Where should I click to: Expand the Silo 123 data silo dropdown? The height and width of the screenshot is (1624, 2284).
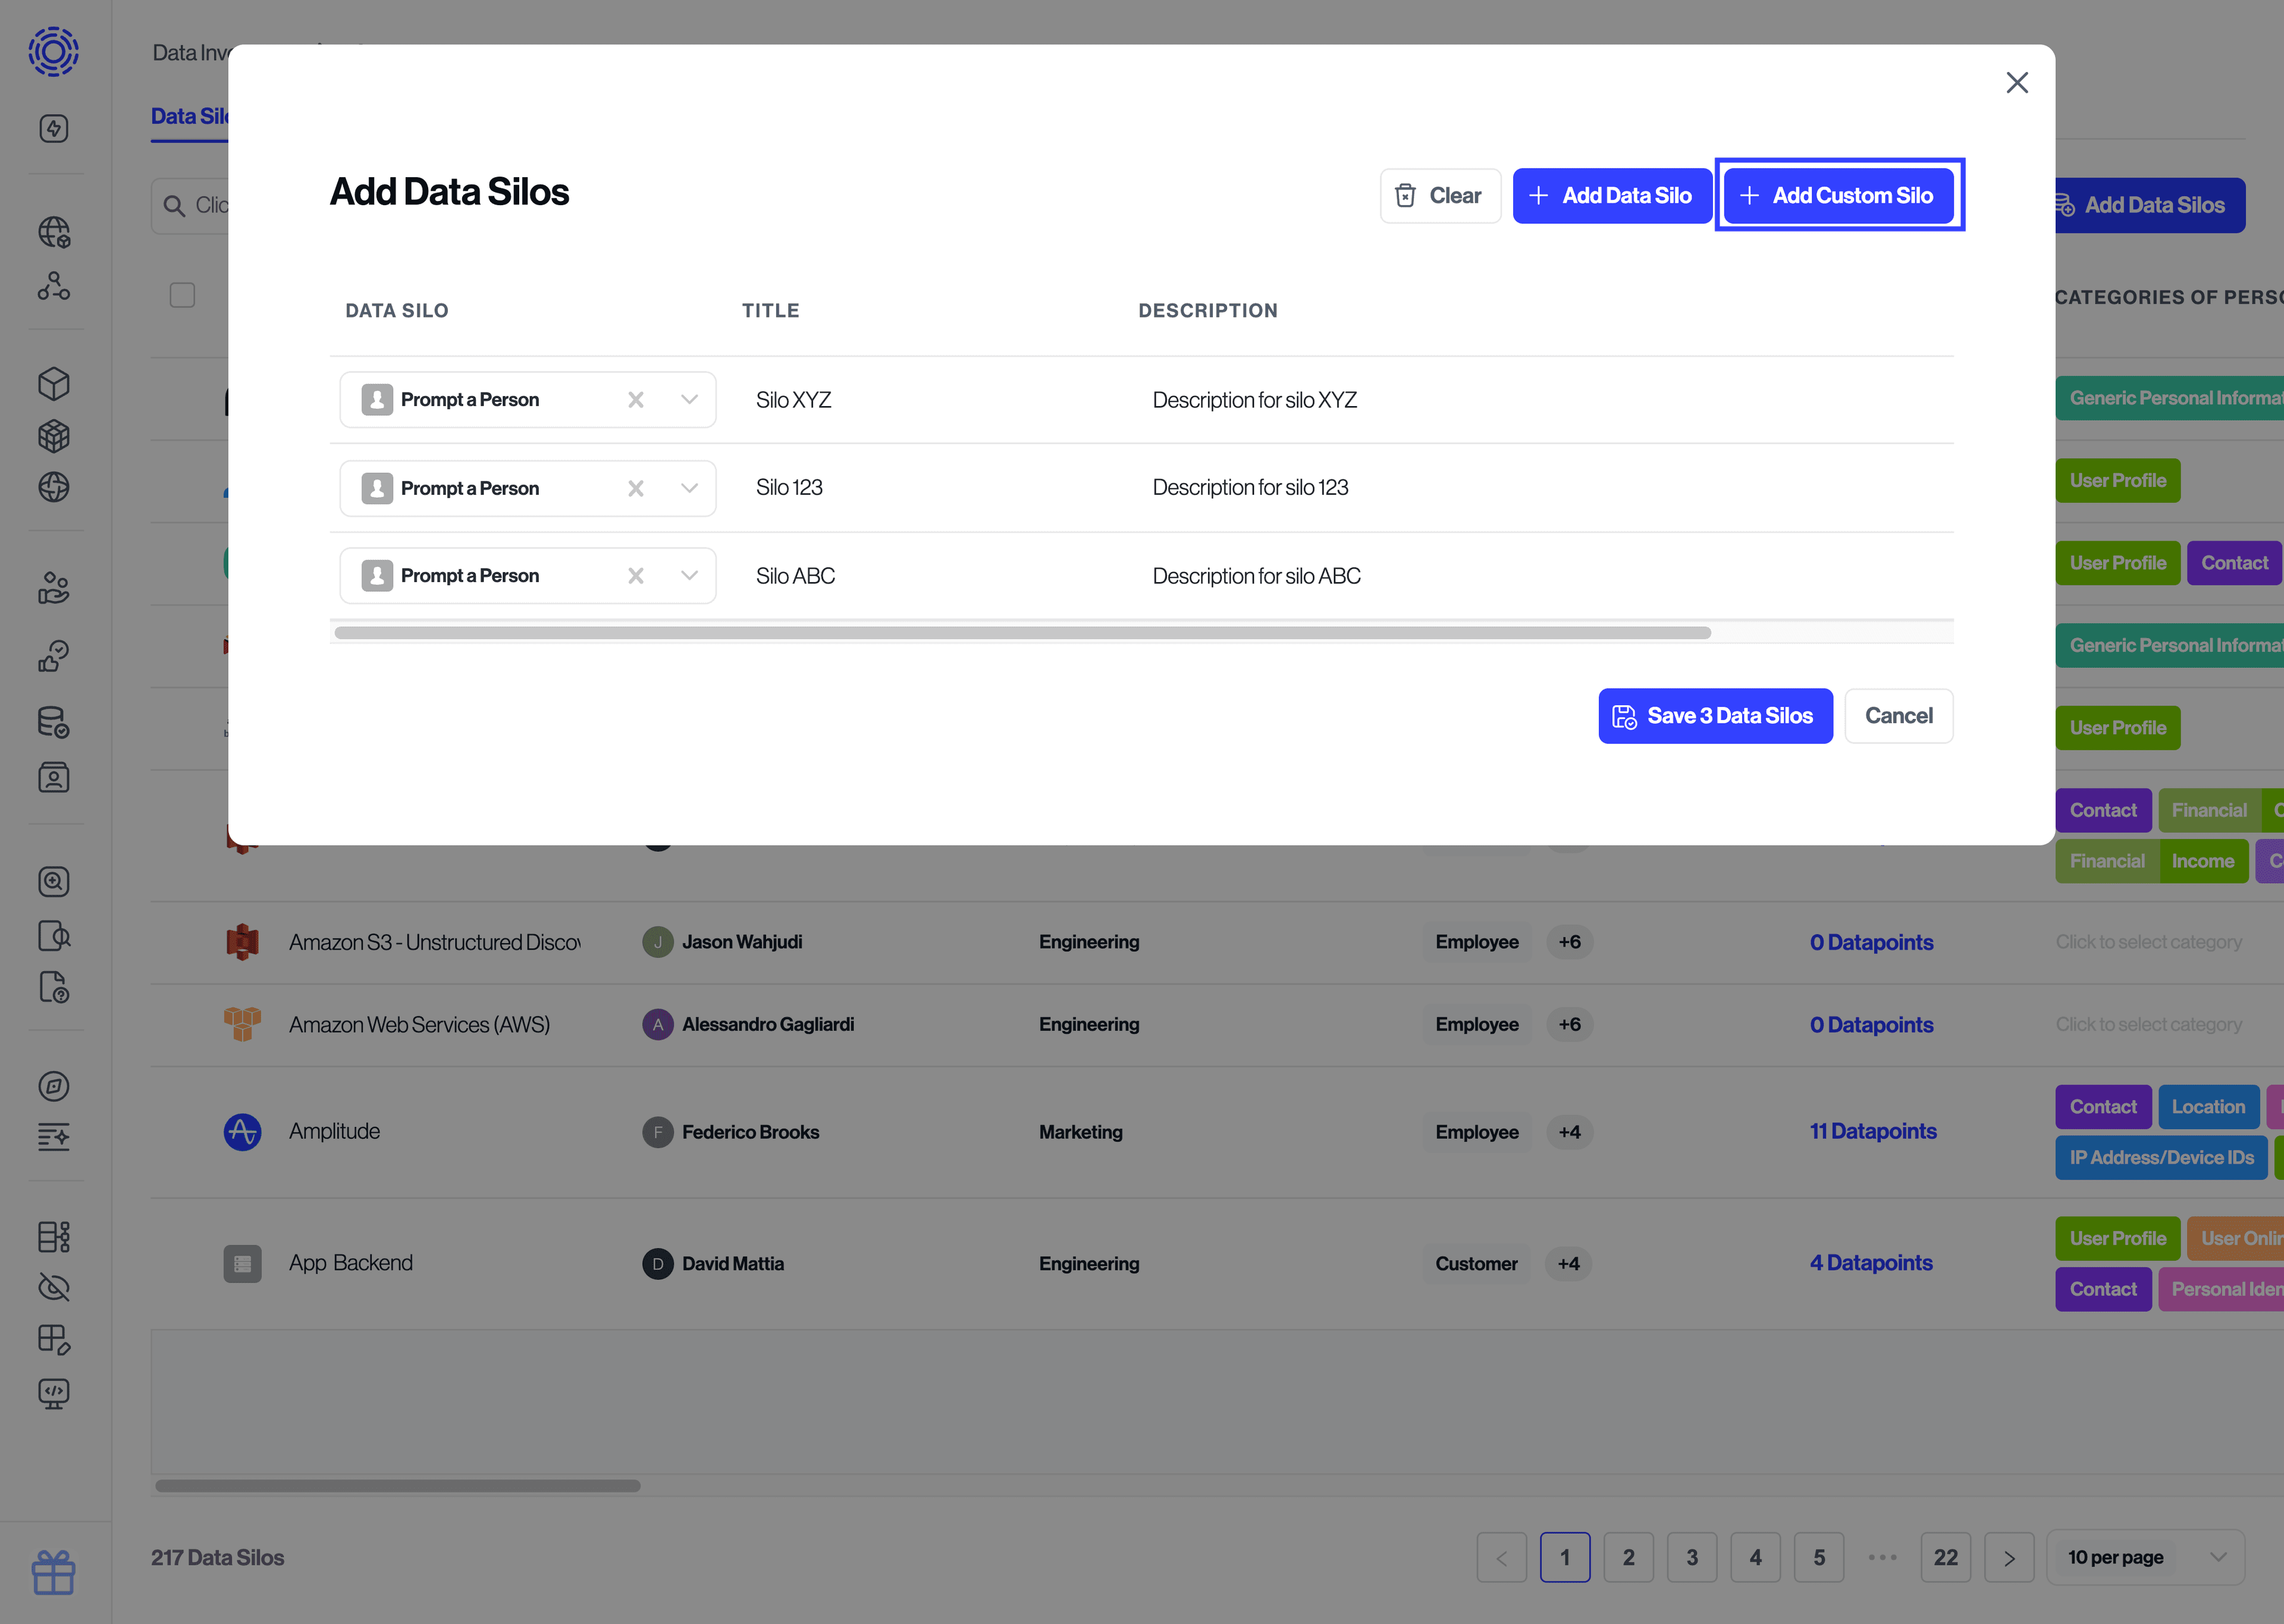coord(690,488)
